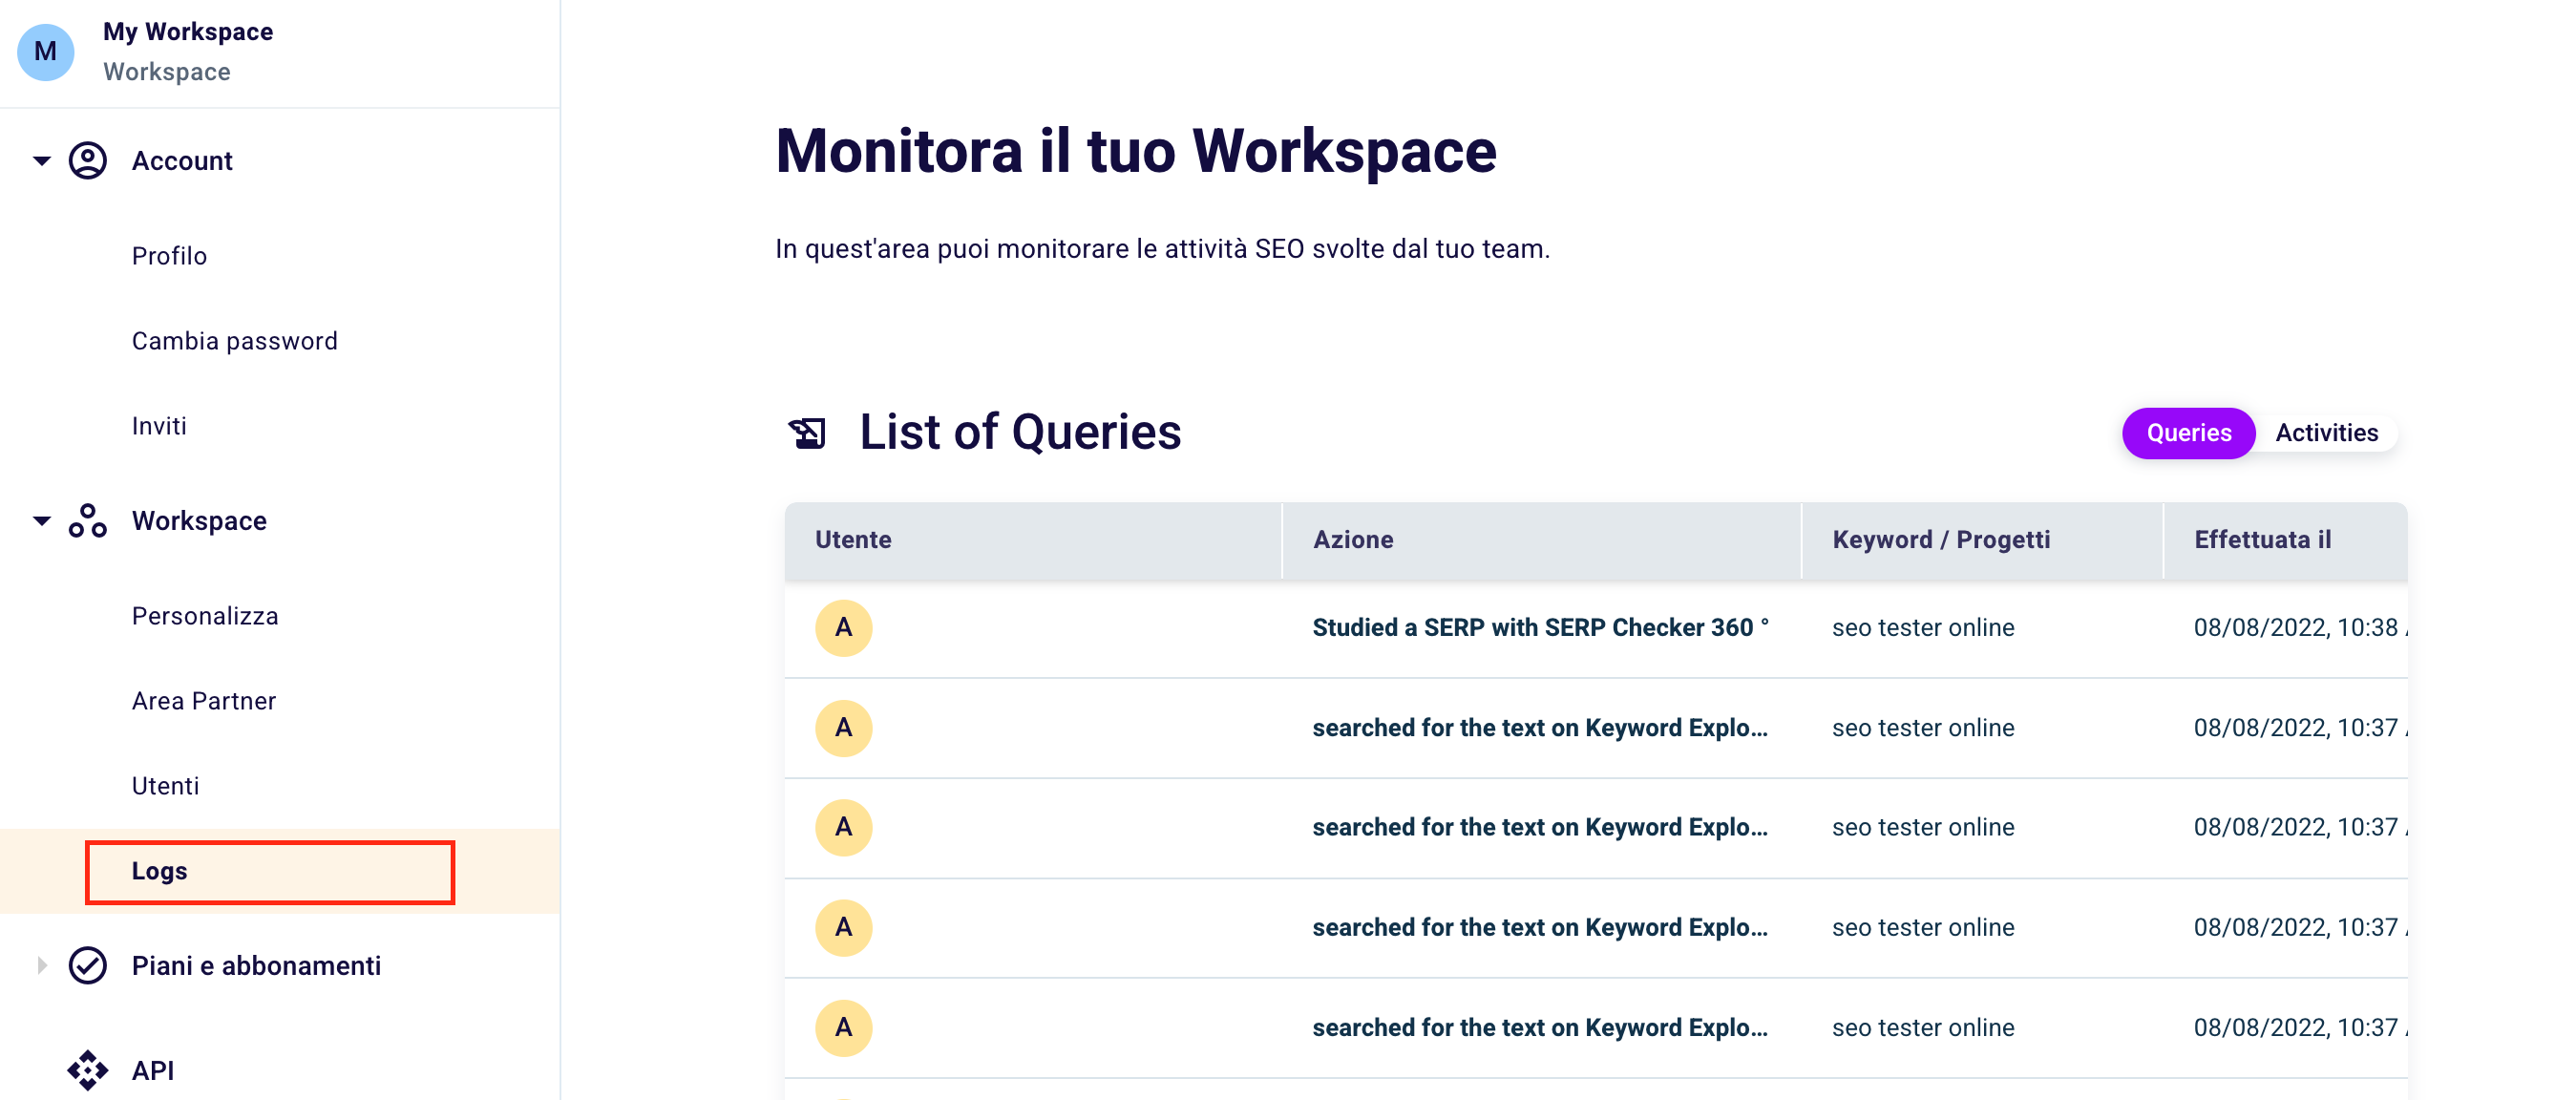Screen dimensions: 2576x1100
Task: Click the My Workspace avatar M icon
Action: pos(46,52)
